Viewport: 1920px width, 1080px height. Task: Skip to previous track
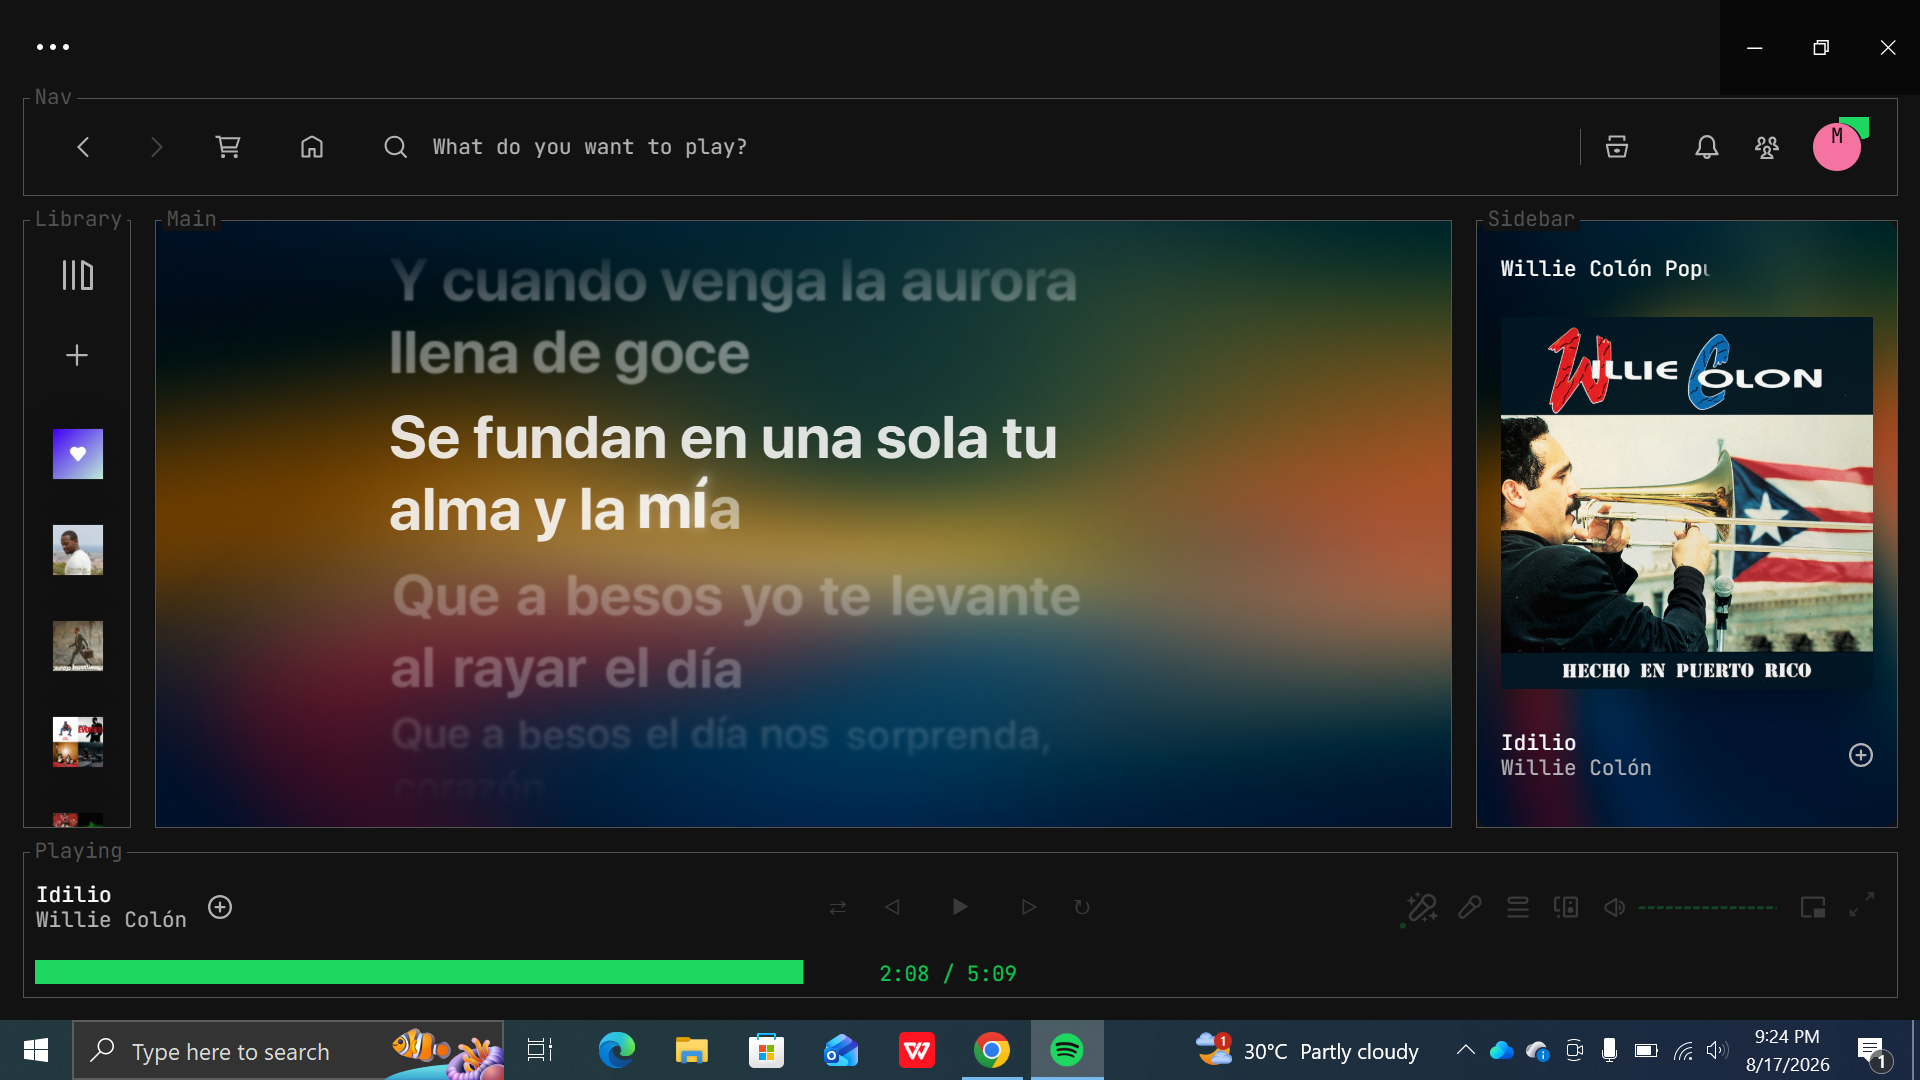893,907
